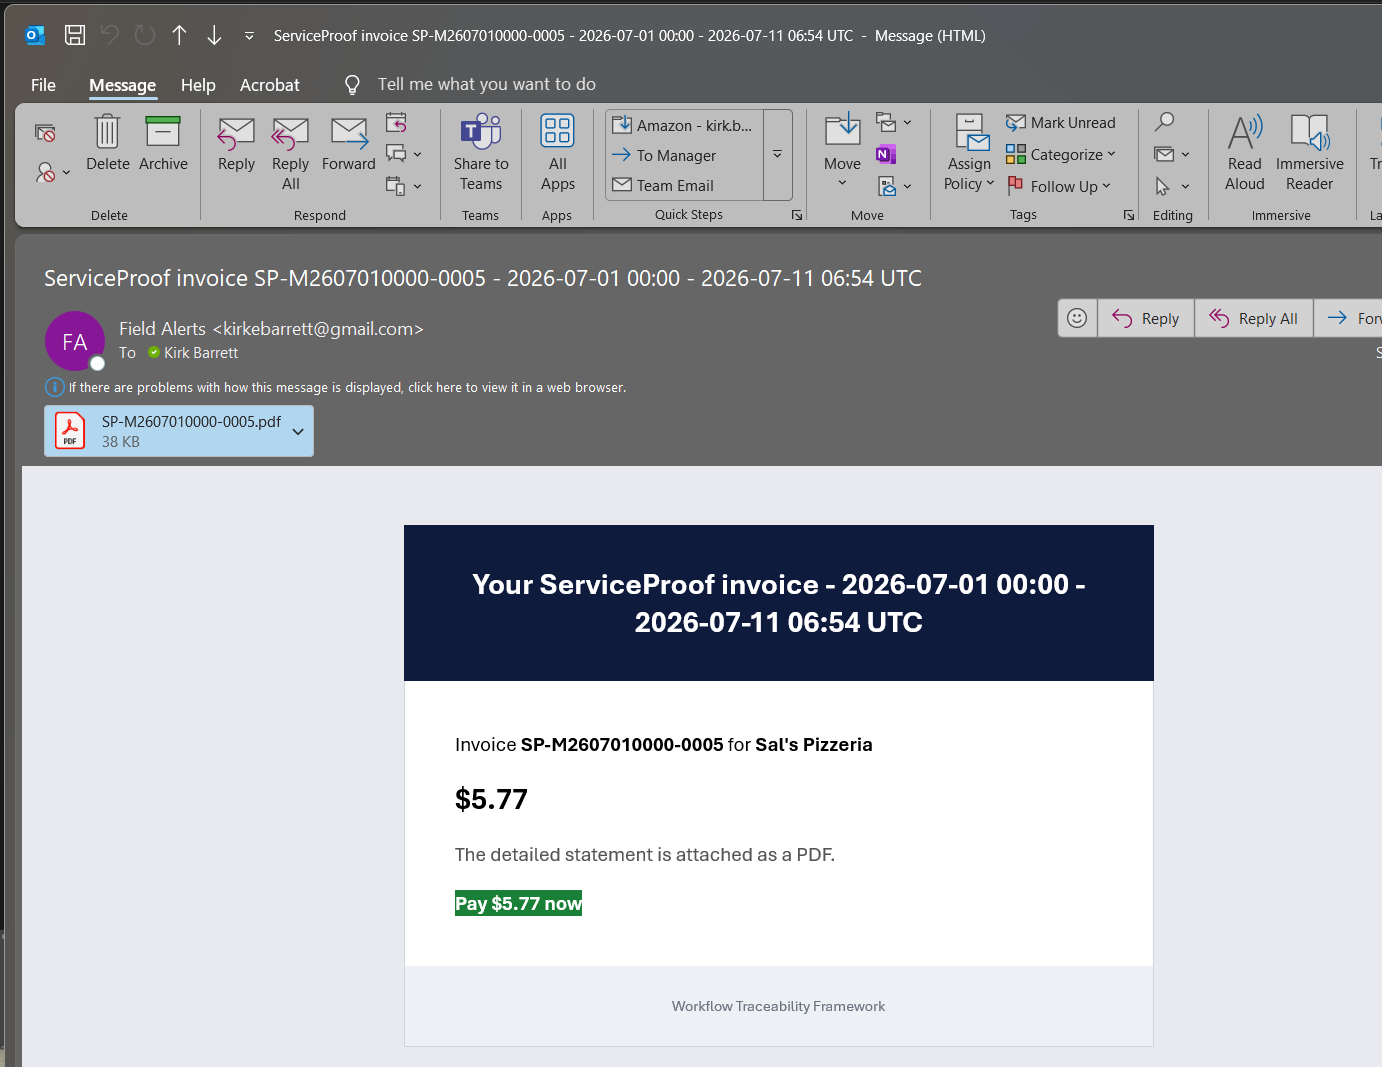The height and width of the screenshot is (1067, 1382).
Task: Click the $5.77 amount text
Action: pyautogui.click(x=491, y=799)
